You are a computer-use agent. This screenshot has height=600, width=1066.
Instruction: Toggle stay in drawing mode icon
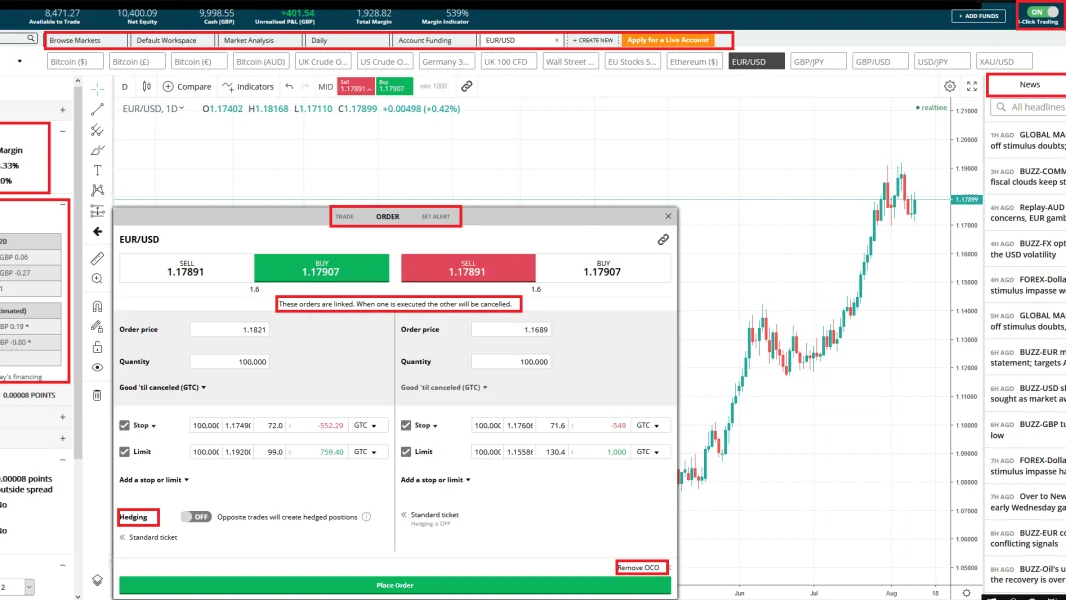pyautogui.click(x=97, y=327)
